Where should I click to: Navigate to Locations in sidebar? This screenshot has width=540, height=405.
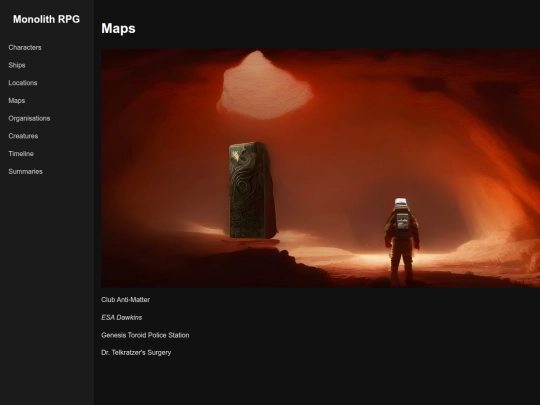23,83
